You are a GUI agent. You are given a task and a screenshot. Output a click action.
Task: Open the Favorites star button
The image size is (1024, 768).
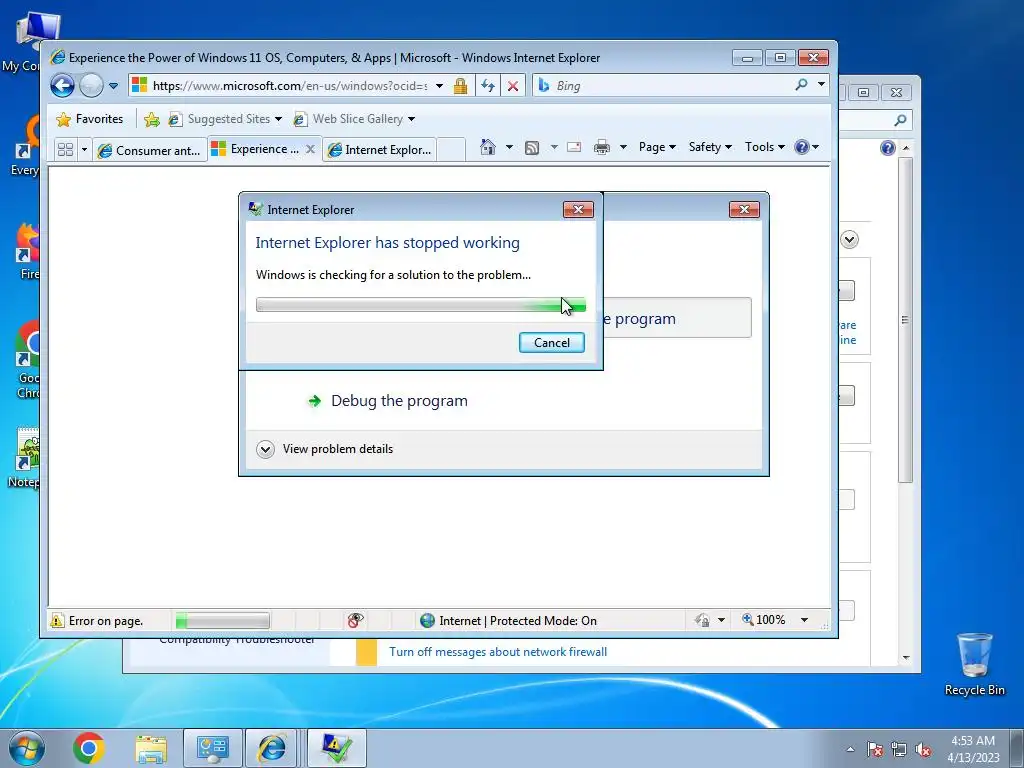(90, 119)
